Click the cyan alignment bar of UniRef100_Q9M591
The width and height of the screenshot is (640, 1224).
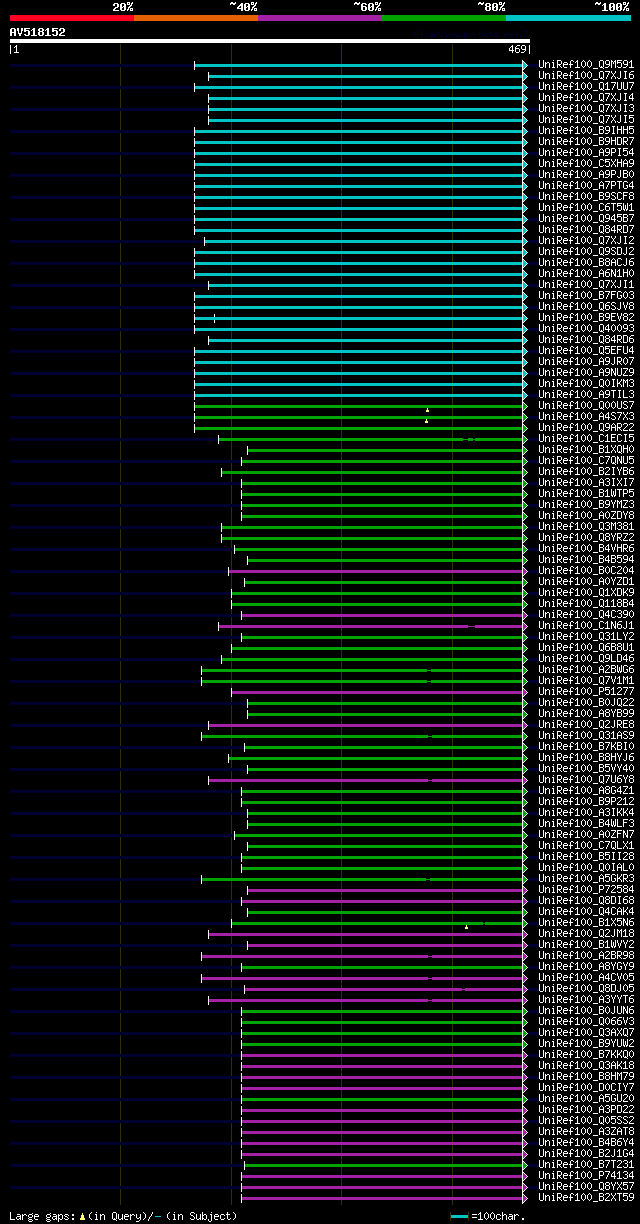pos(360,65)
